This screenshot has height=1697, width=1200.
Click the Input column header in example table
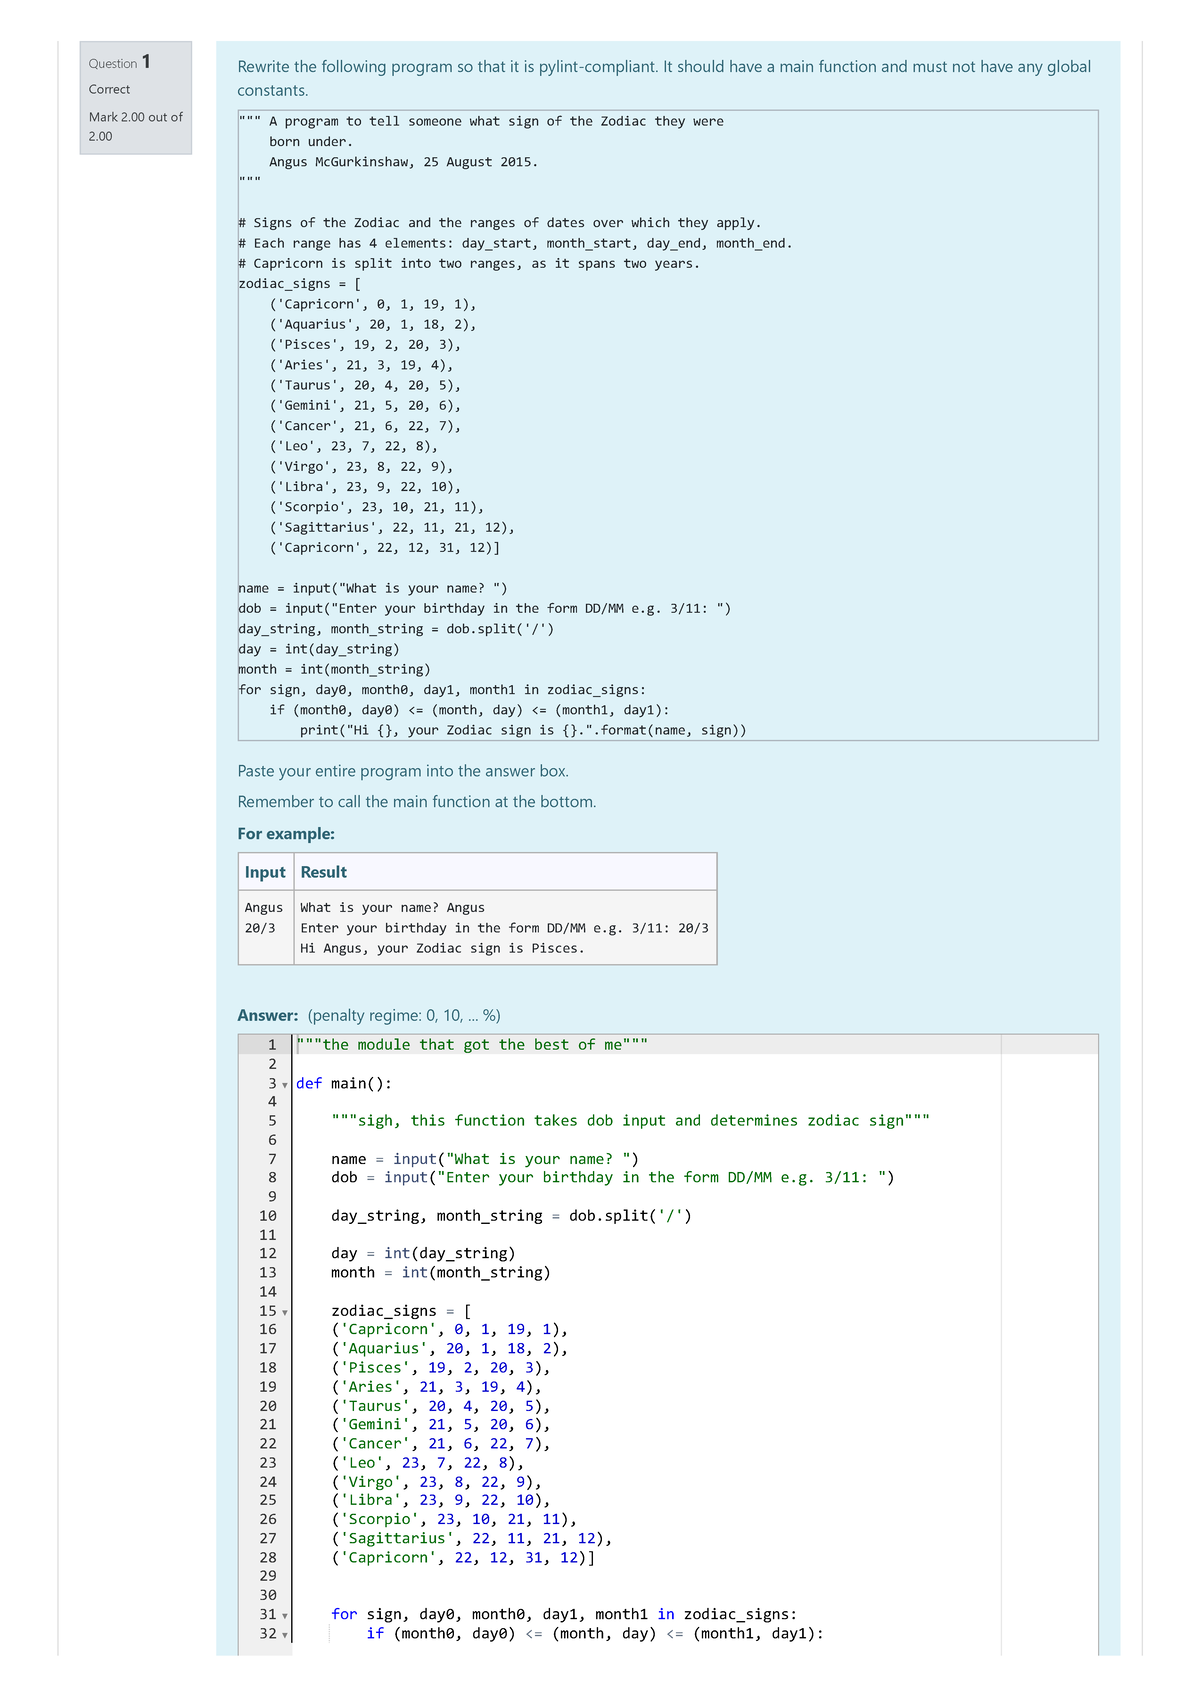(x=265, y=872)
